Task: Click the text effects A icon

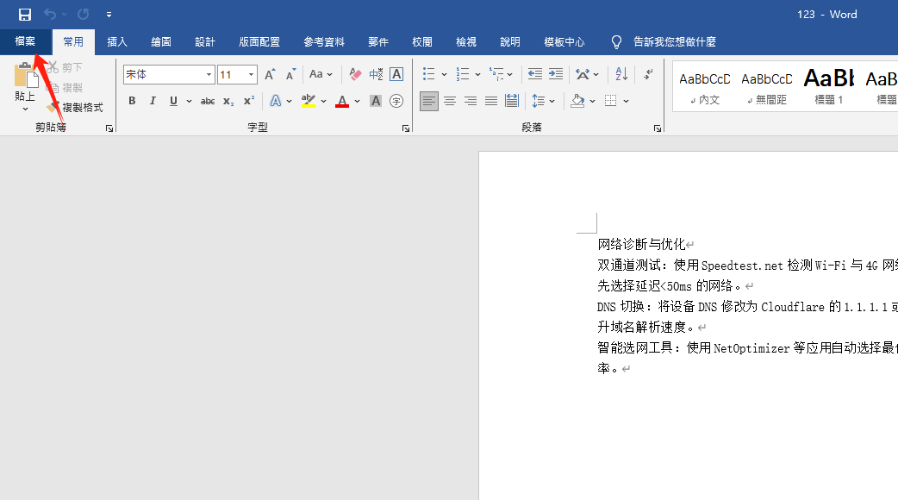Action: [x=275, y=101]
